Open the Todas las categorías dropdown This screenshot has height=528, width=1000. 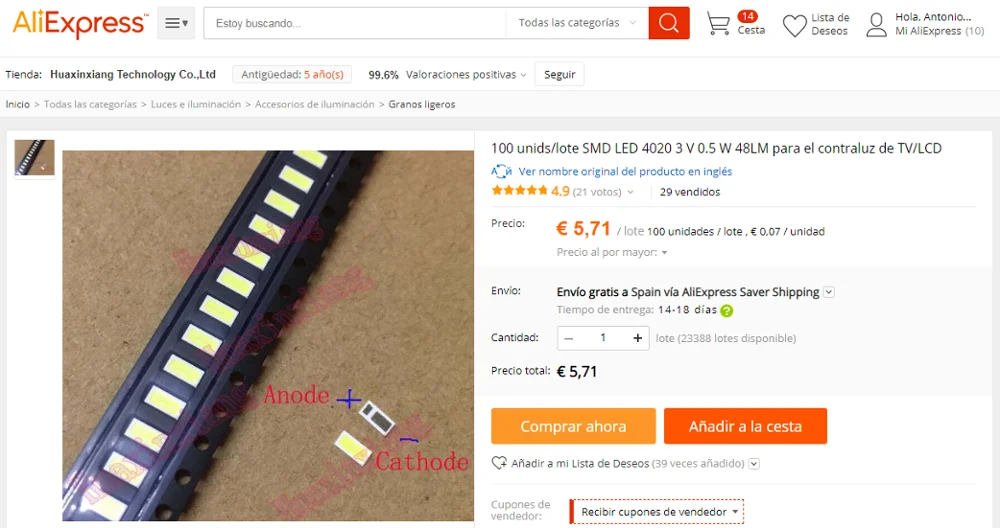click(x=577, y=23)
